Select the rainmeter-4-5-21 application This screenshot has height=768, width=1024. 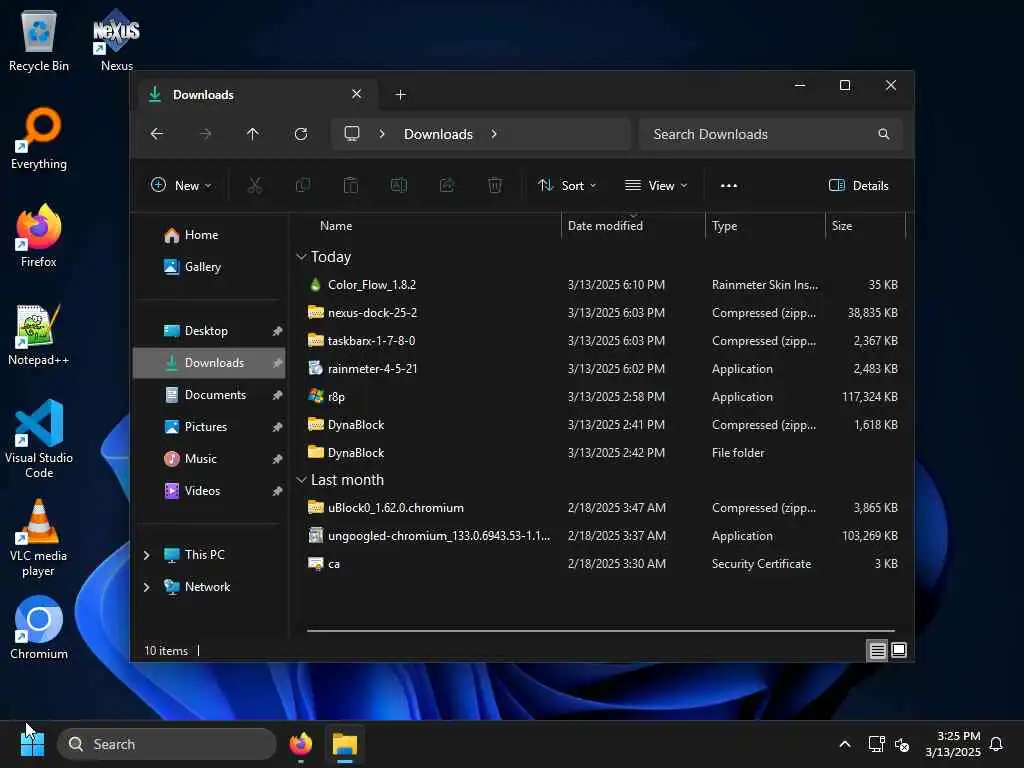point(601,369)
